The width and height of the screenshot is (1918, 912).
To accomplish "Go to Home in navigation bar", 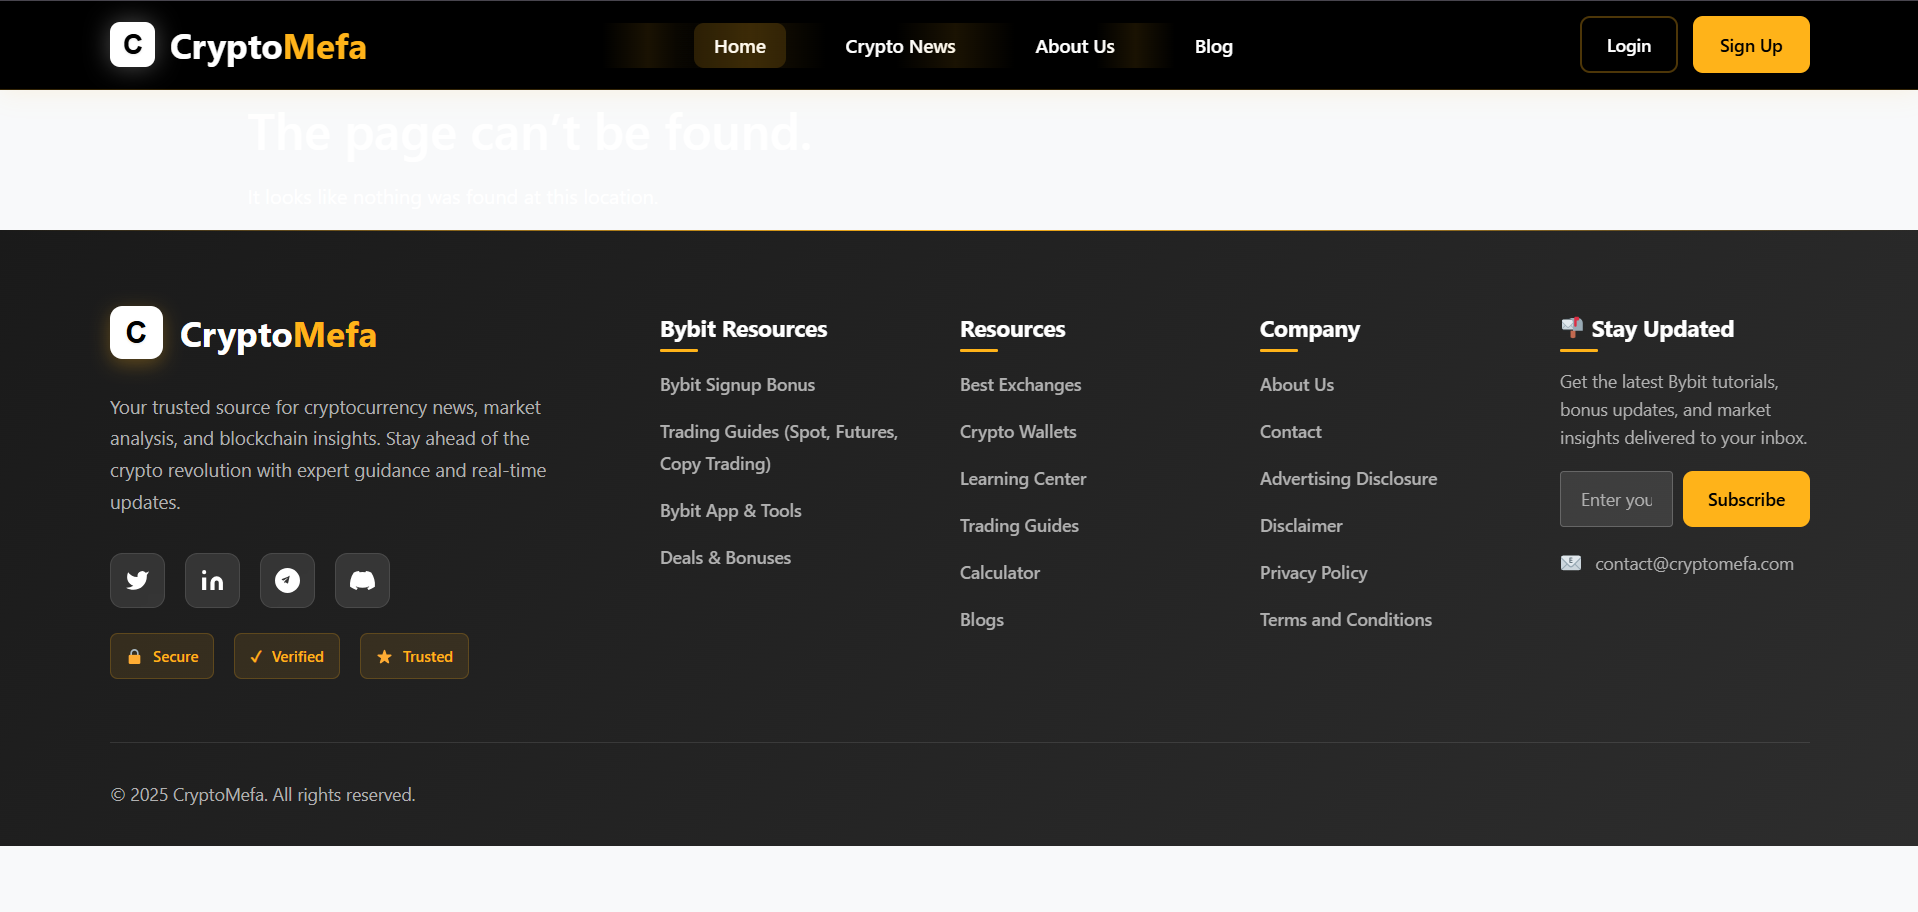I will (x=740, y=46).
